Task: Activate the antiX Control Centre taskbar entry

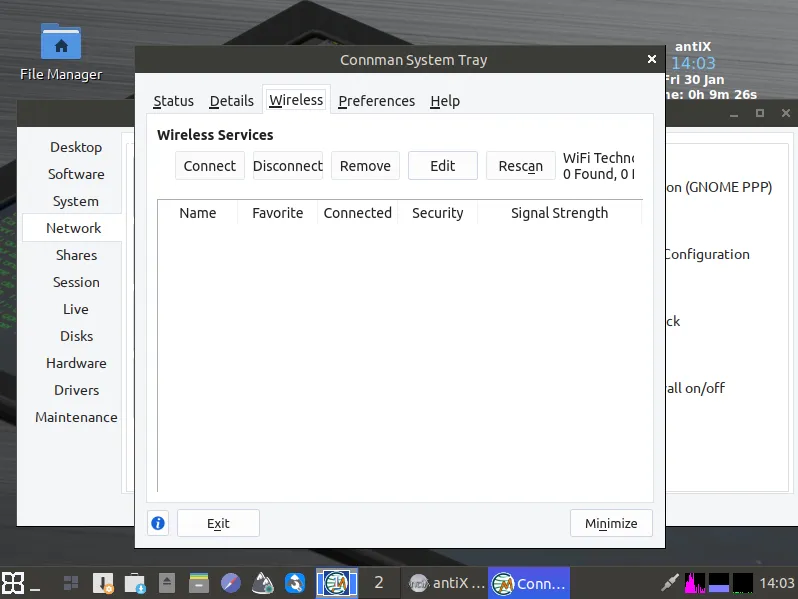Action: tap(447, 583)
